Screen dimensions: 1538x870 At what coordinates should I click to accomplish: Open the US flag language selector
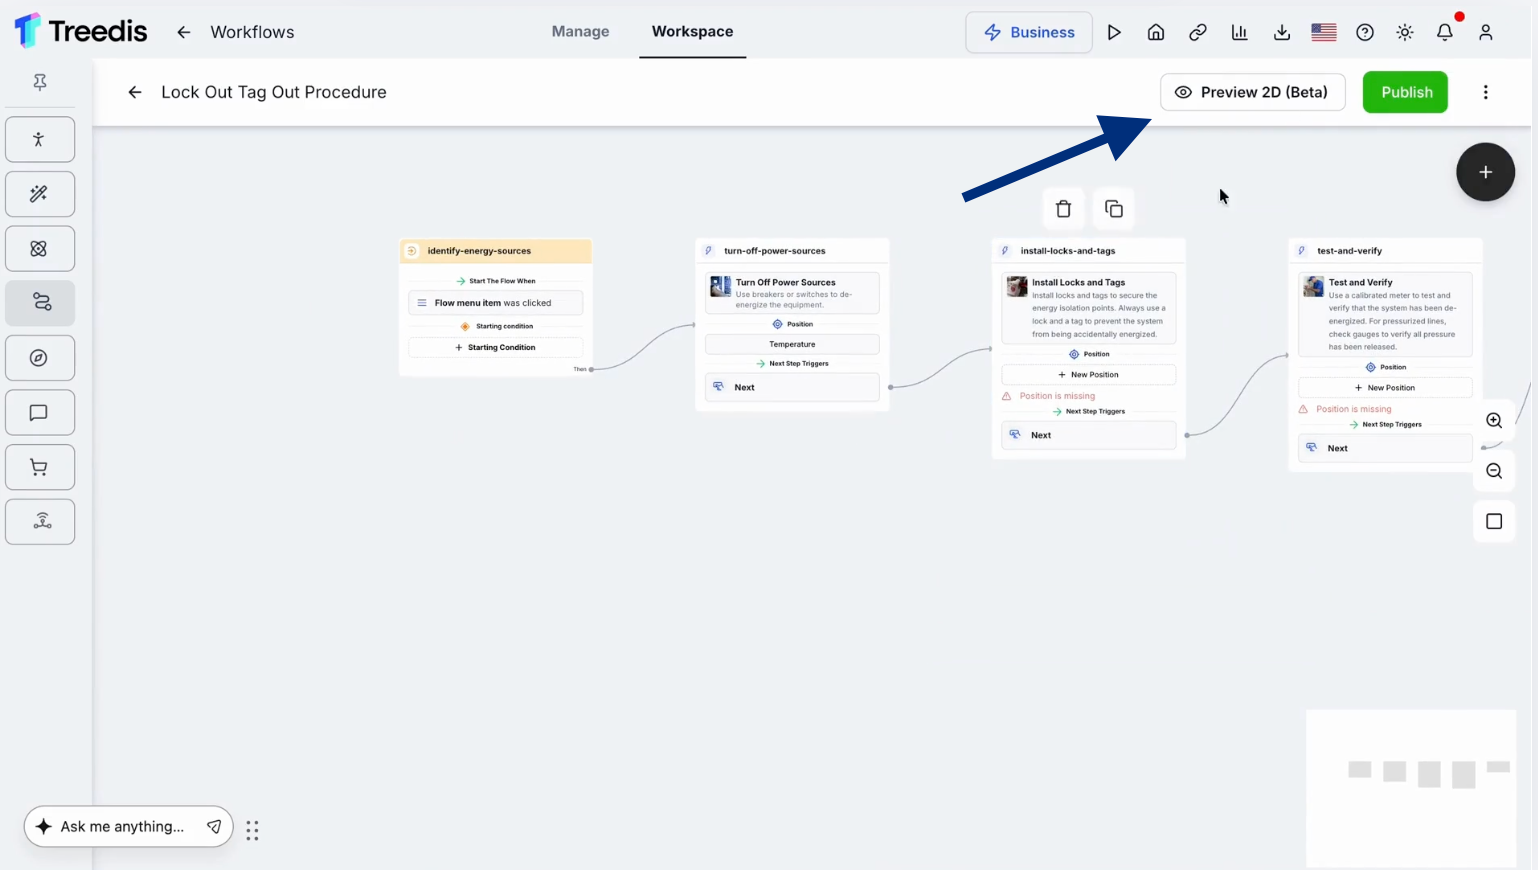(1324, 32)
